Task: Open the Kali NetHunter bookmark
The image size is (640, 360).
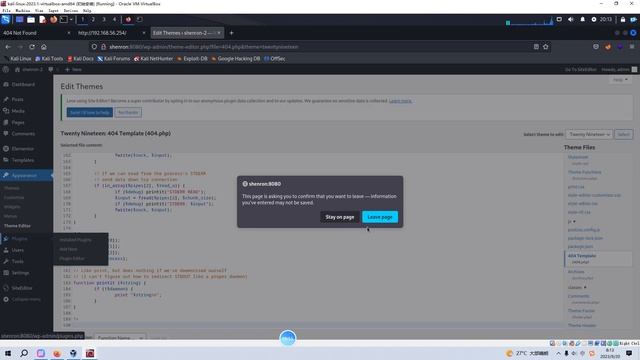Action: 153,59
